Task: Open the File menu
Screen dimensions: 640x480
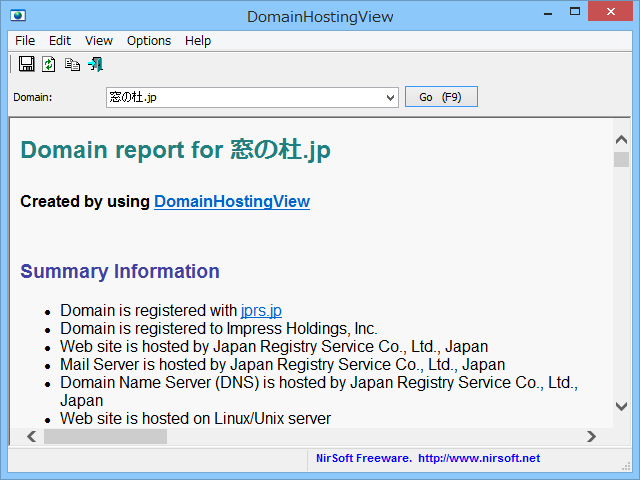Action: coord(25,41)
